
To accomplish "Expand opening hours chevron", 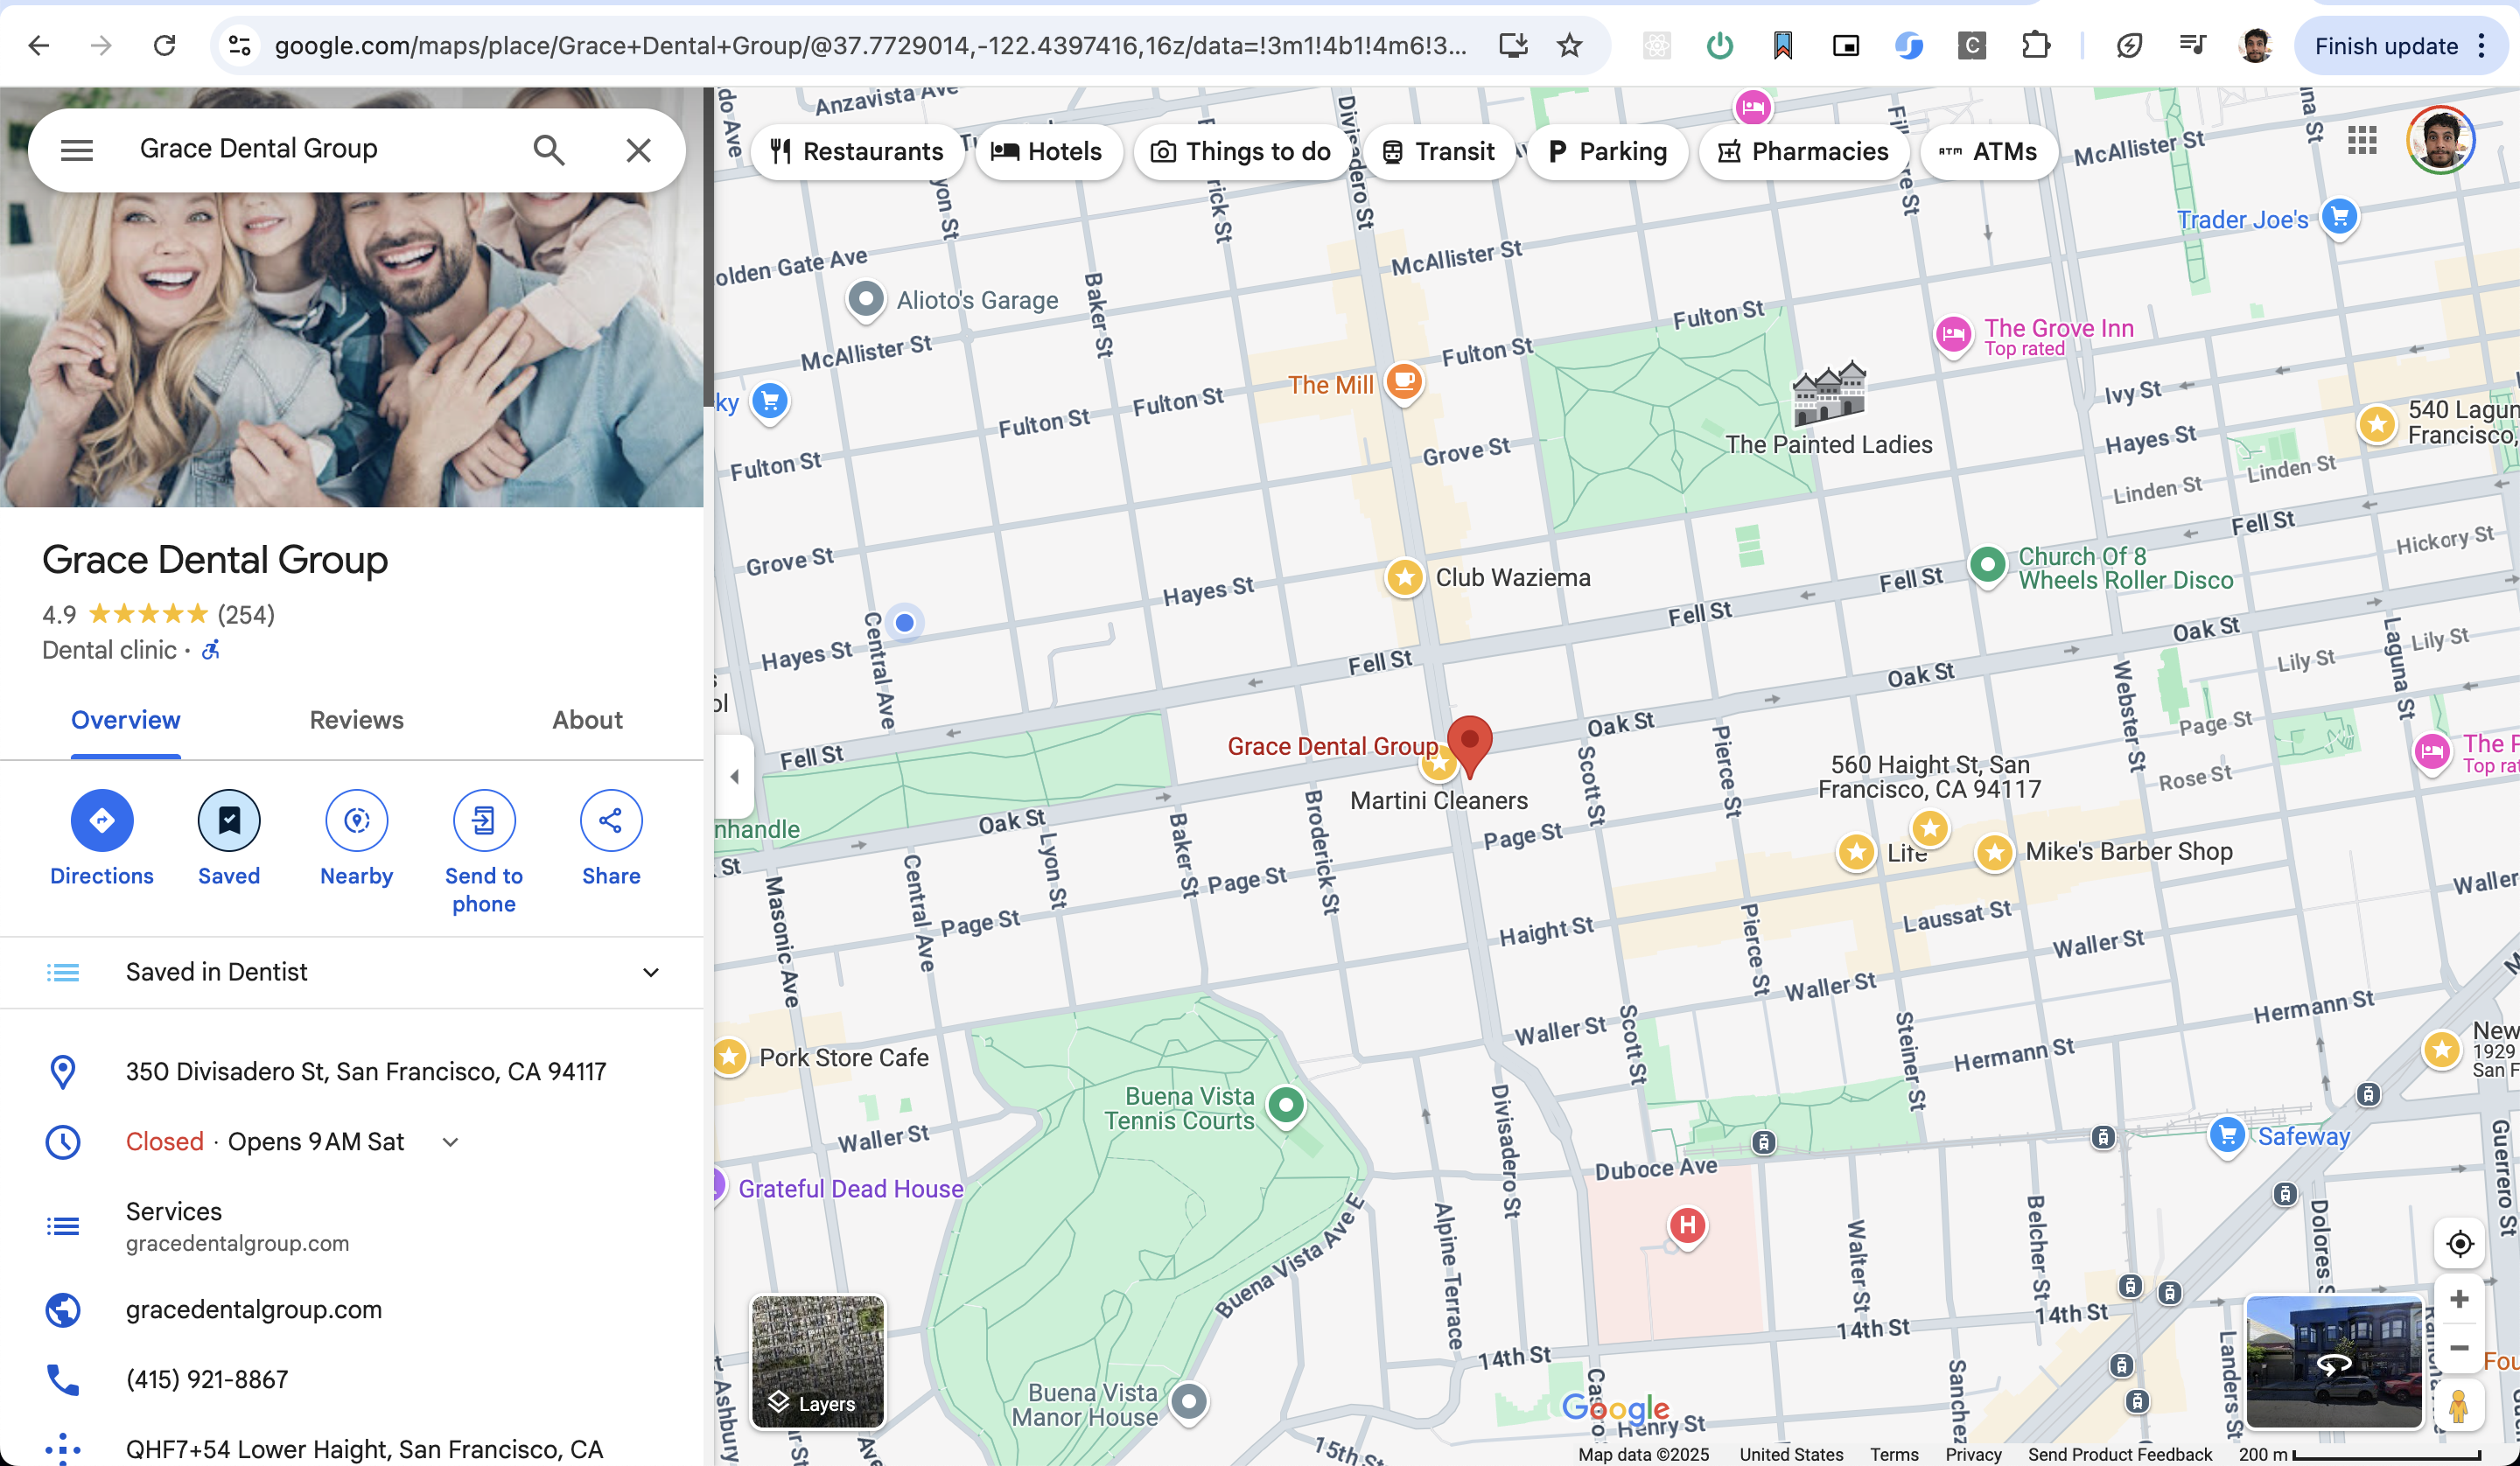I will (451, 1142).
